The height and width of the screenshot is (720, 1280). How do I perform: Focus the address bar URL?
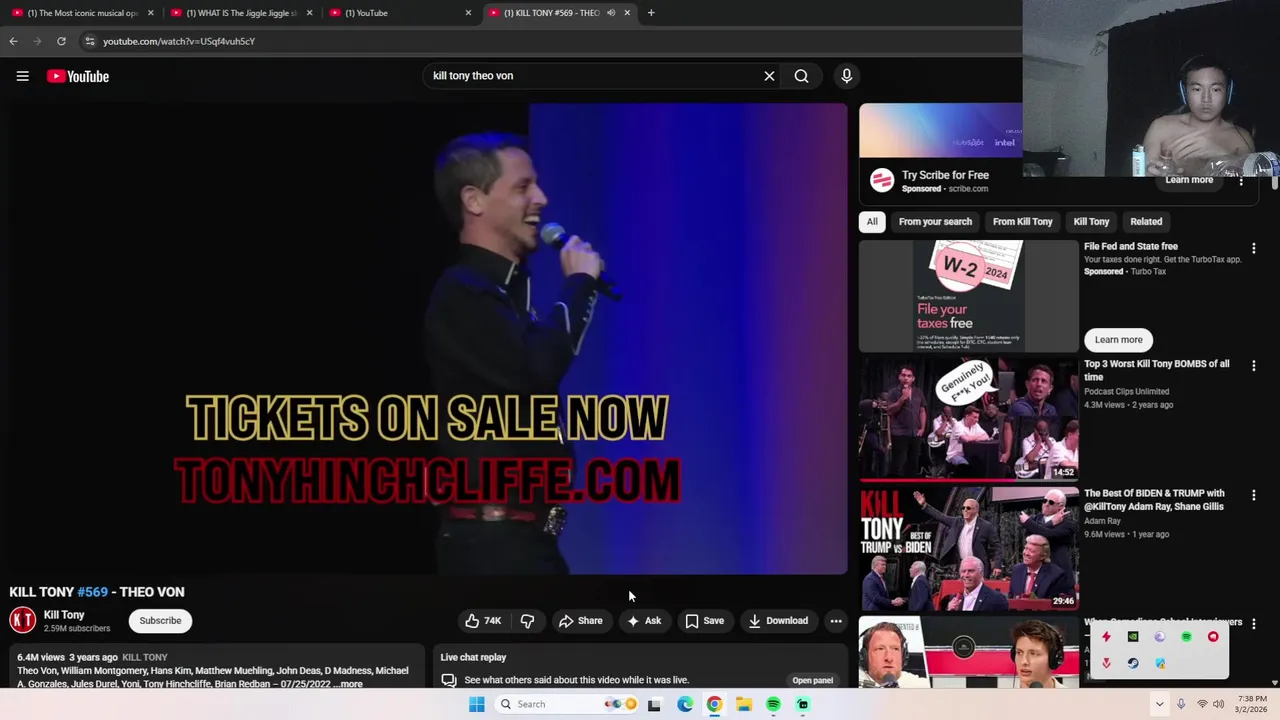(x=179, y=41)
